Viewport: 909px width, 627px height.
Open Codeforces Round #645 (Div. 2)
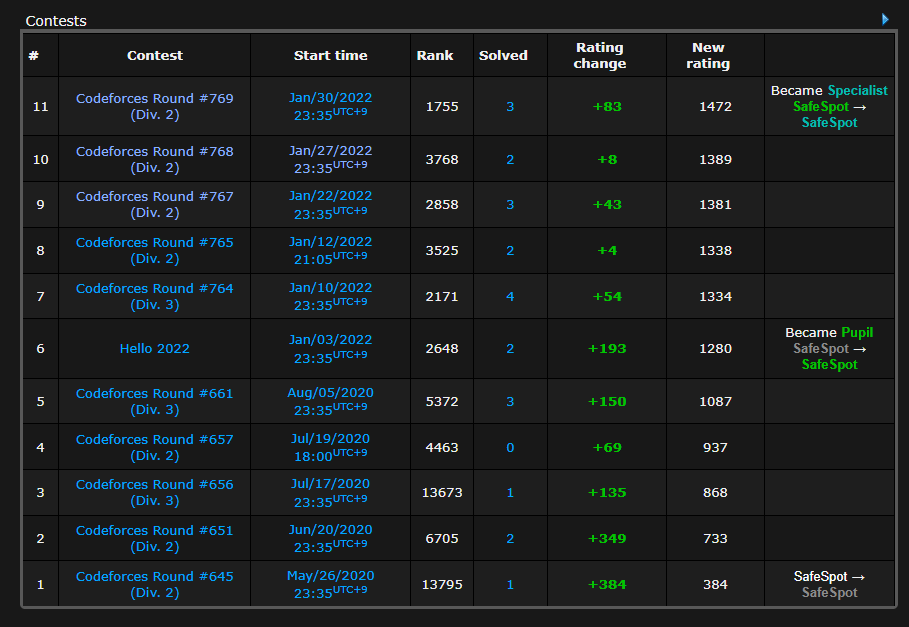155,584
